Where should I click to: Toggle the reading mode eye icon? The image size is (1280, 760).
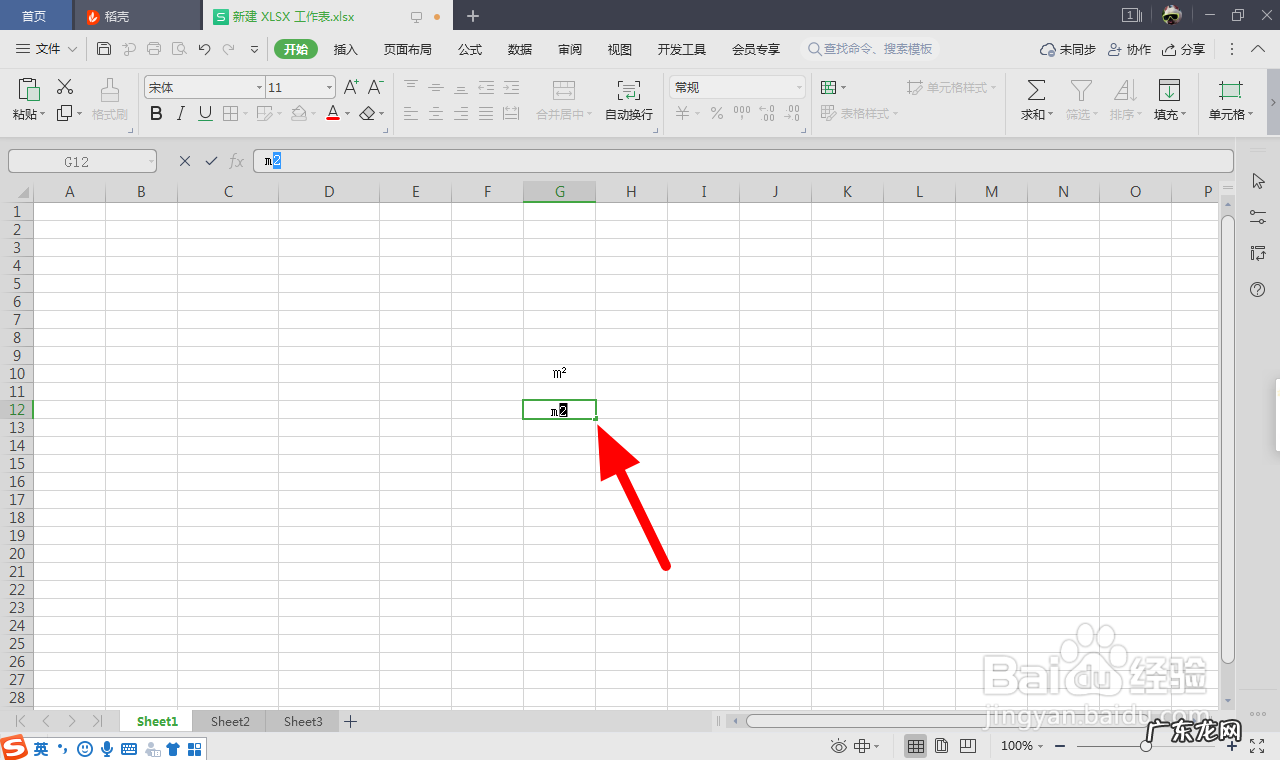click(x=838, y=745)
